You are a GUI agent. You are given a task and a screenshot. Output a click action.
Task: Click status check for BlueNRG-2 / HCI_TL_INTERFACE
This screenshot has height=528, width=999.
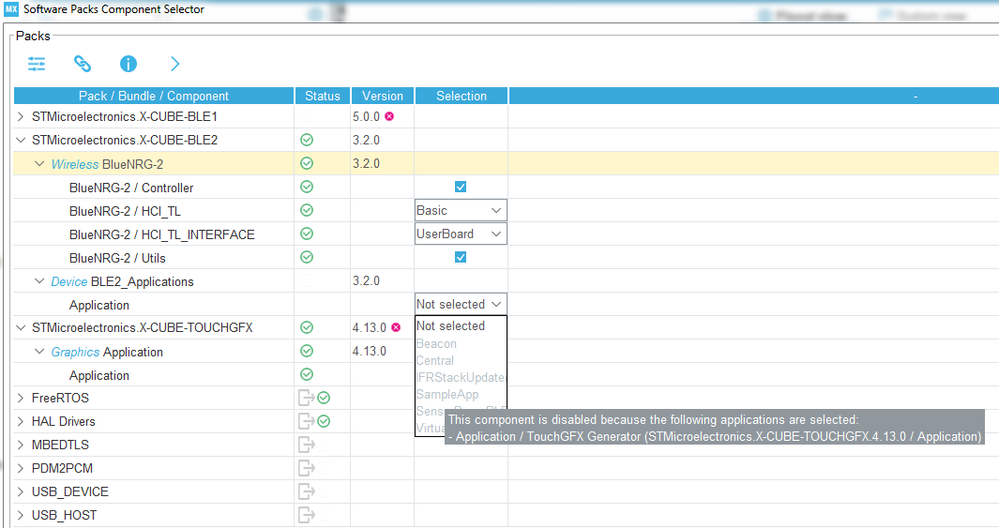(306, 234)
